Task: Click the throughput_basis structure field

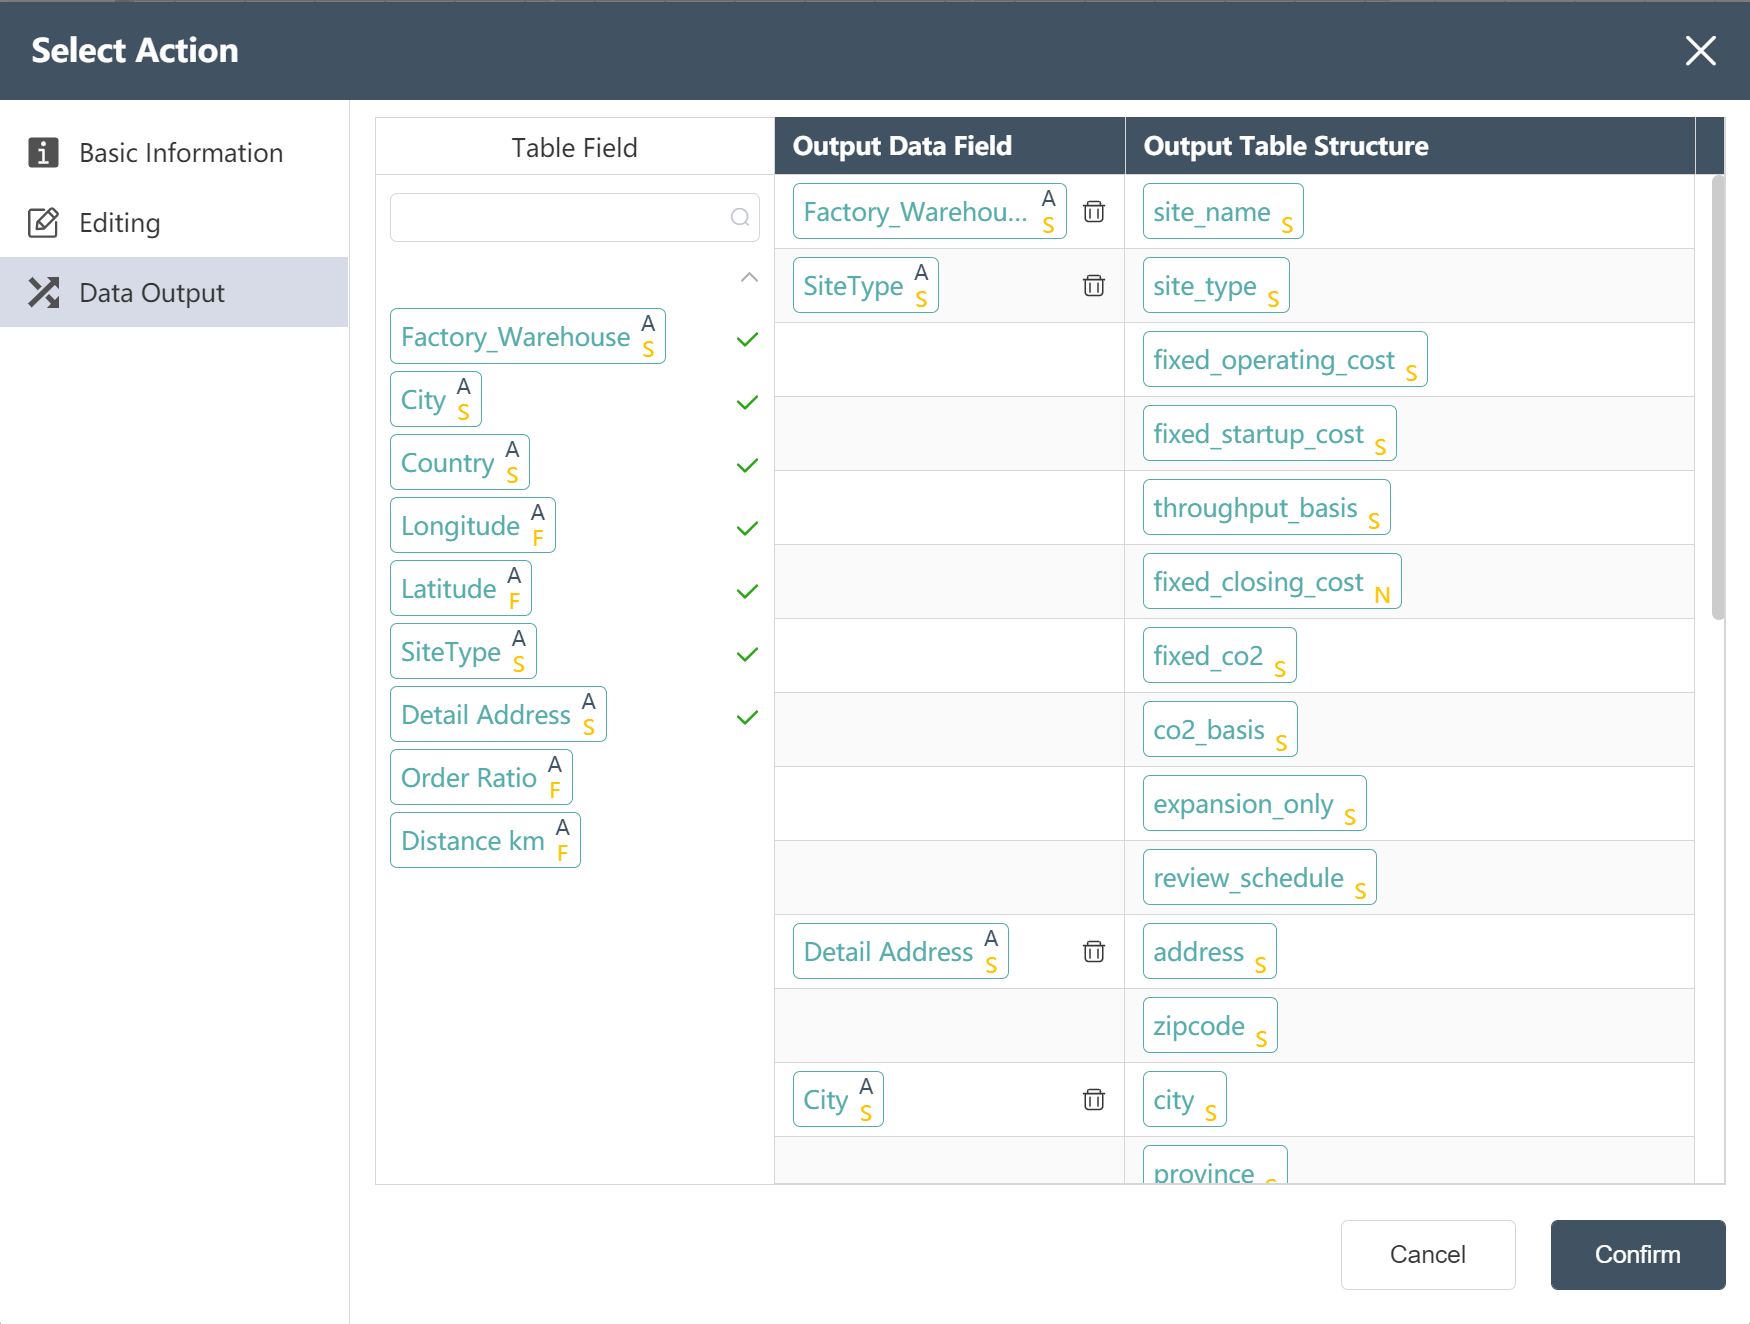Action: pos(1267,507)
